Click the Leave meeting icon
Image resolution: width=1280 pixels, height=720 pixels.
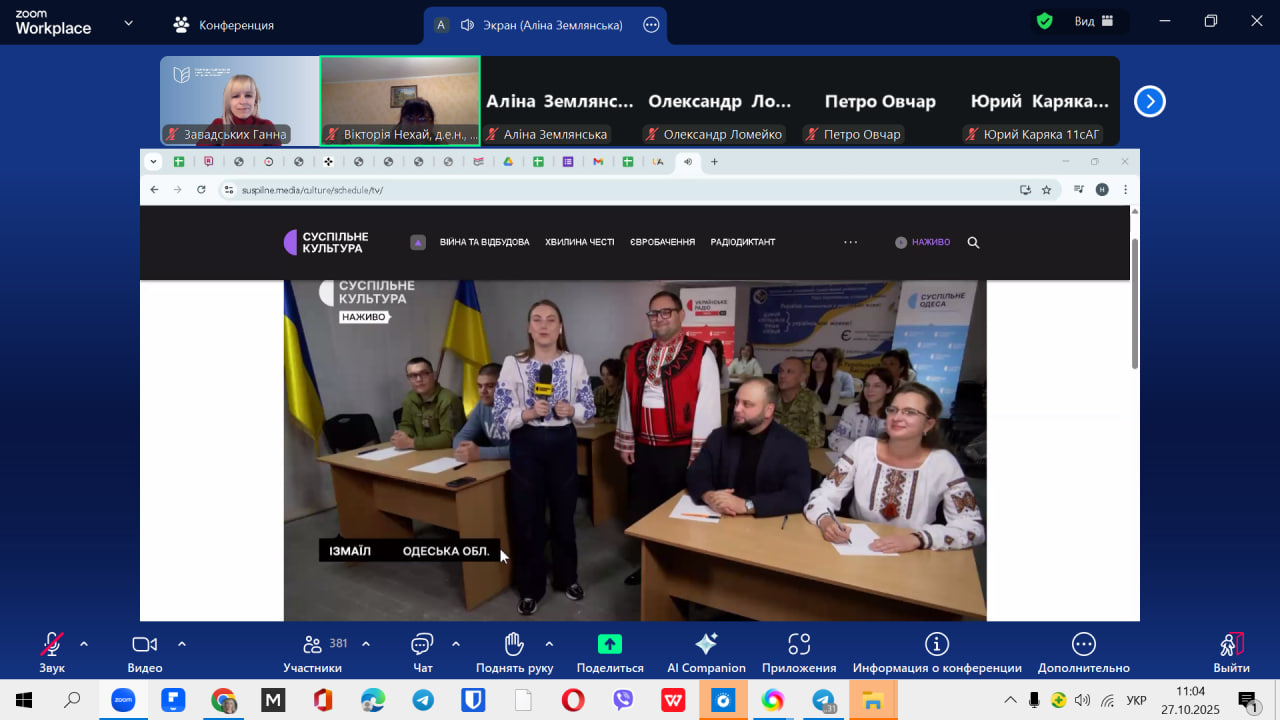tap(1231, 645)
